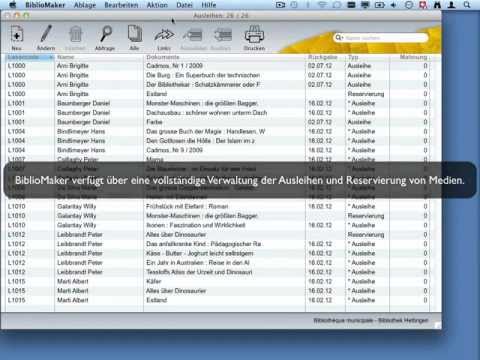
Task: Select the 'Das anfallkranke Kind' row
Action: [218, 244]
